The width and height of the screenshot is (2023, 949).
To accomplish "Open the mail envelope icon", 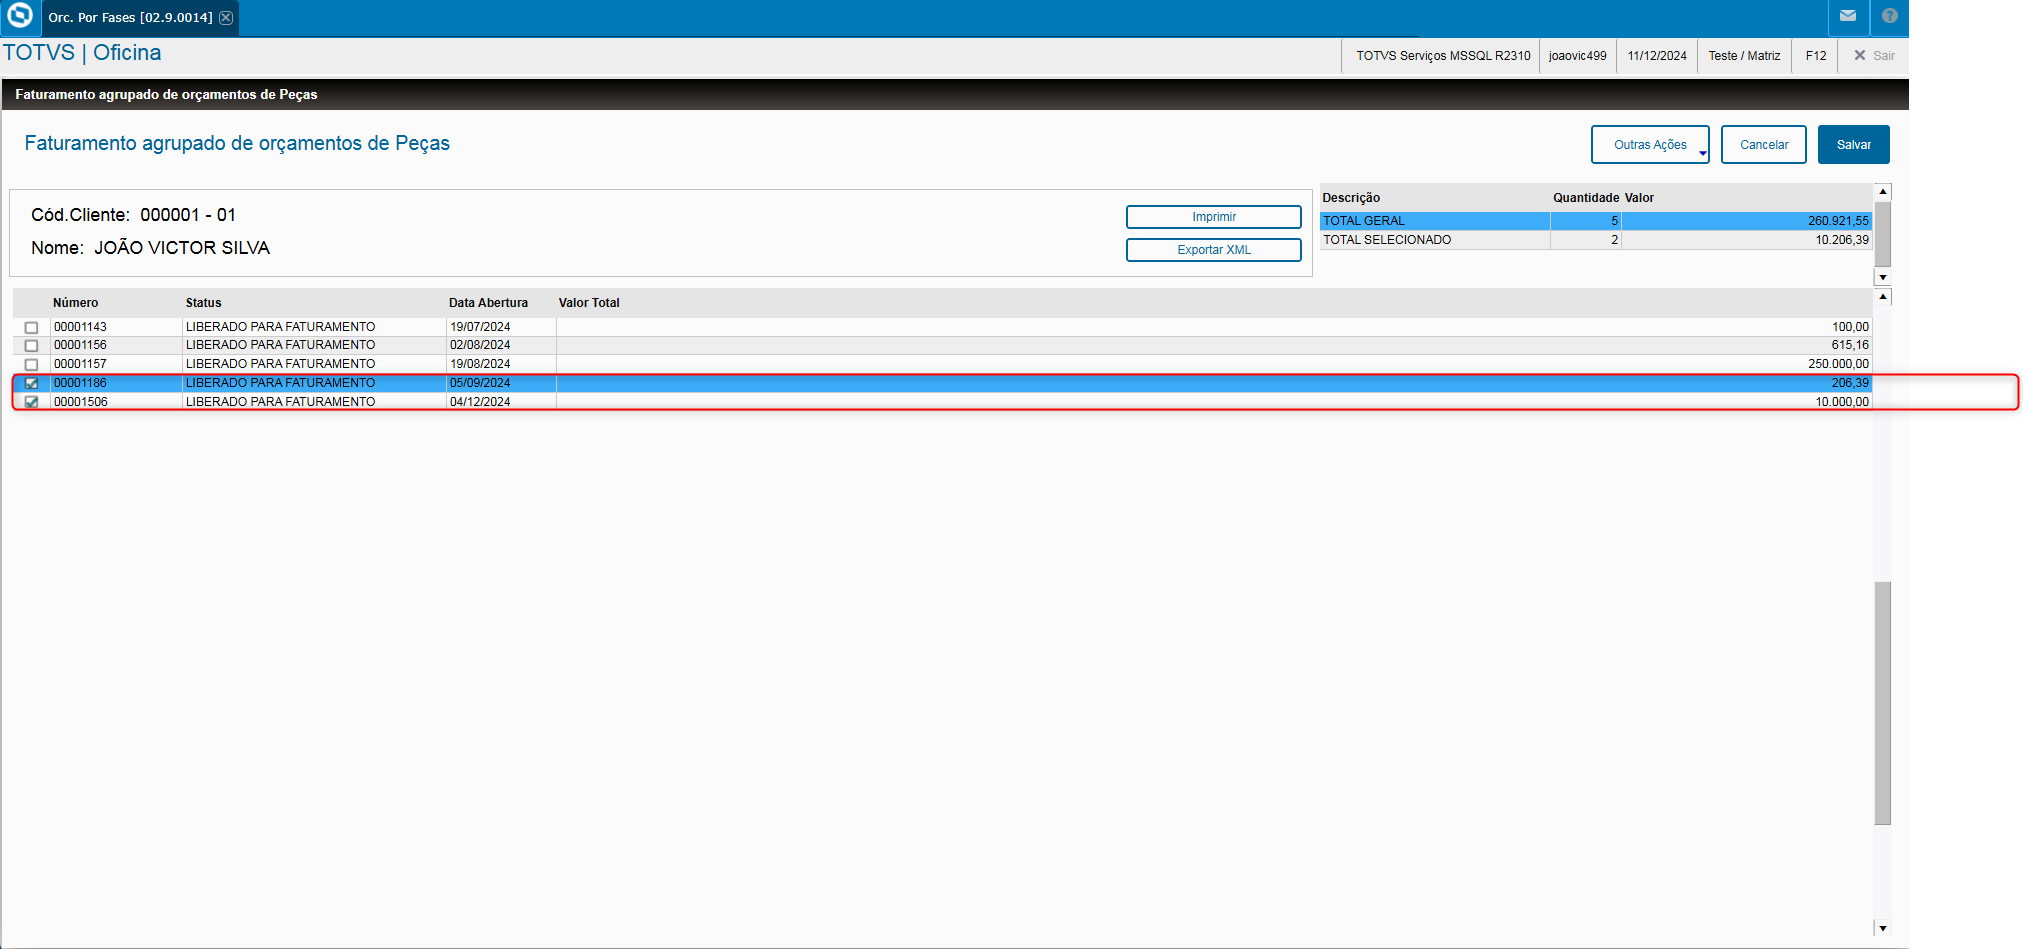I will [1848, 16].
